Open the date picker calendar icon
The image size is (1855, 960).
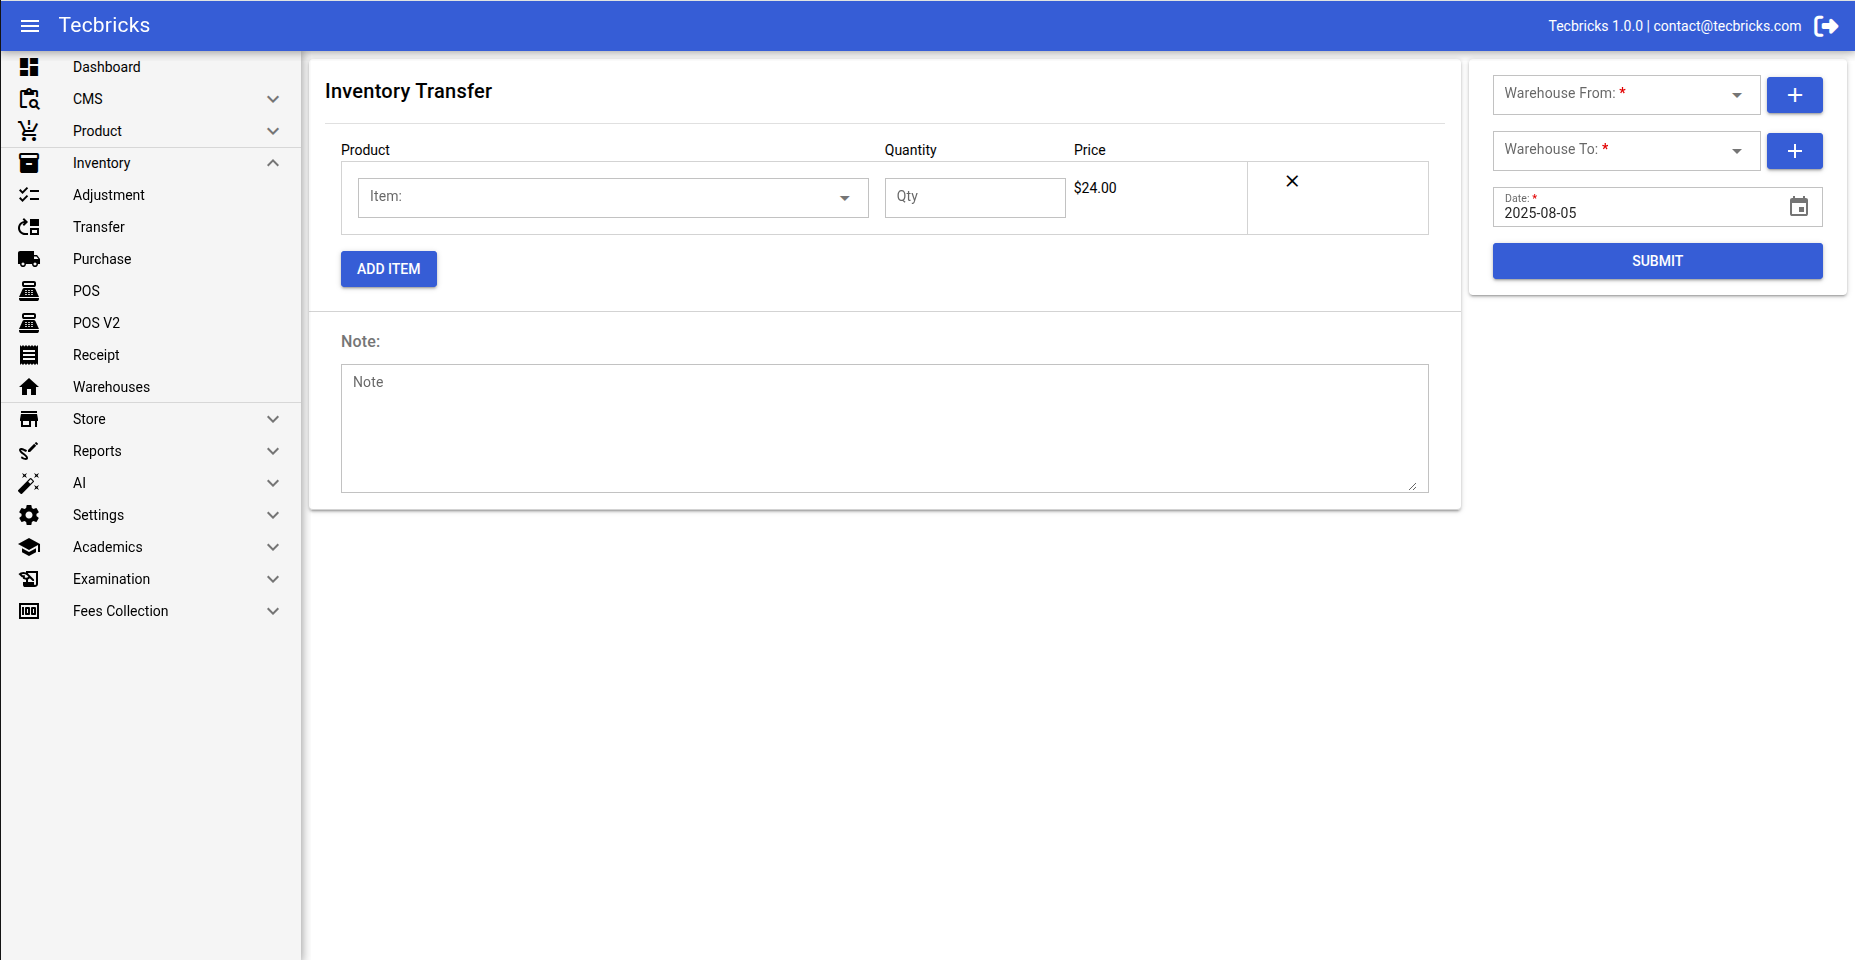1799,207
